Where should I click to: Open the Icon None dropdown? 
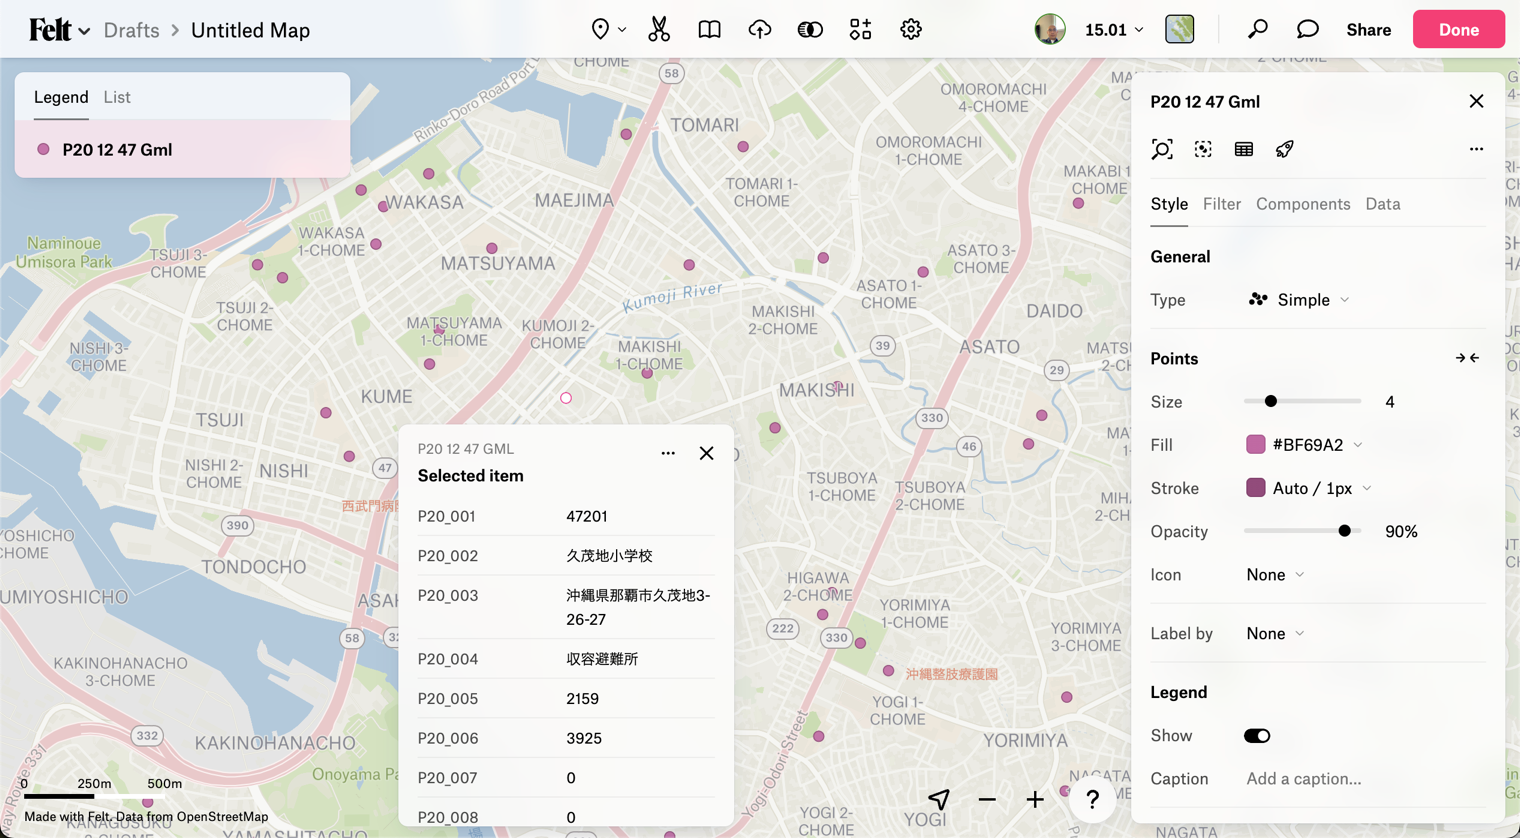click(x=1275, y=575)
